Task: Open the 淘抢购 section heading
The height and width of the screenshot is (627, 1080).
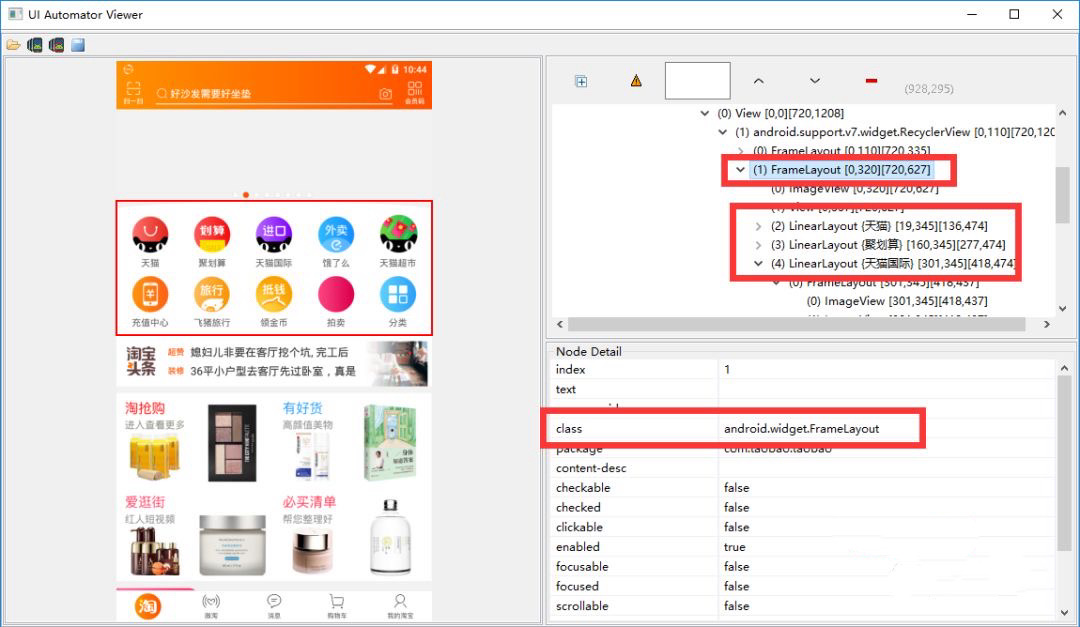Action: (x=145, y=408)
